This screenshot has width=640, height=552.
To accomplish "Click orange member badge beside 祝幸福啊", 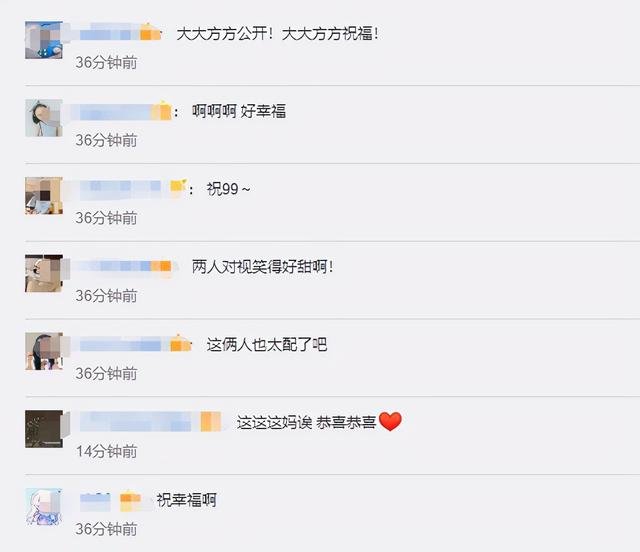I will (131, 500).
